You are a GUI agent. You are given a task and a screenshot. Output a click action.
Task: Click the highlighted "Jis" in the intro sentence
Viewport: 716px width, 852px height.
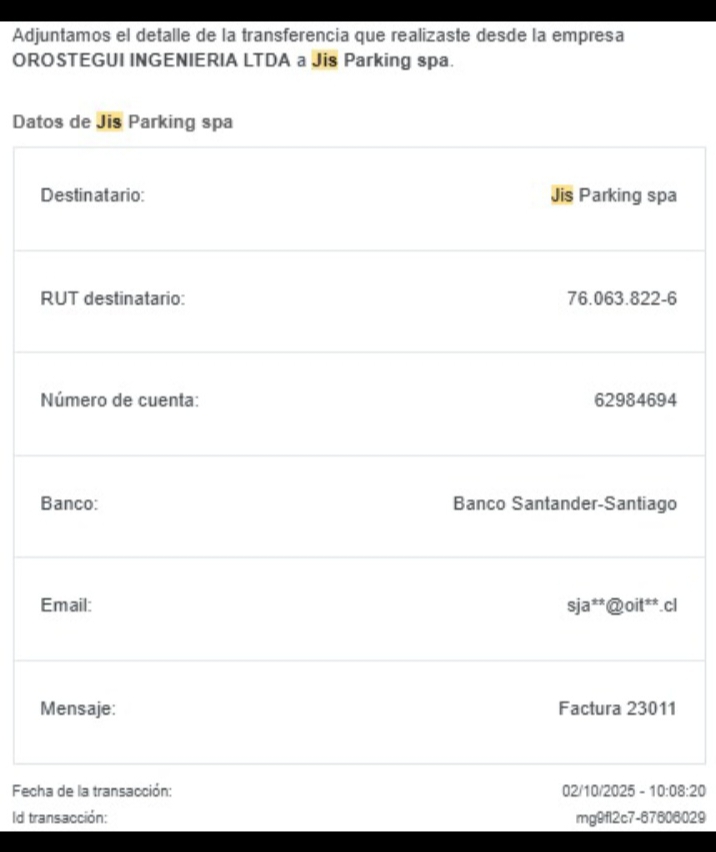point(324,59)
